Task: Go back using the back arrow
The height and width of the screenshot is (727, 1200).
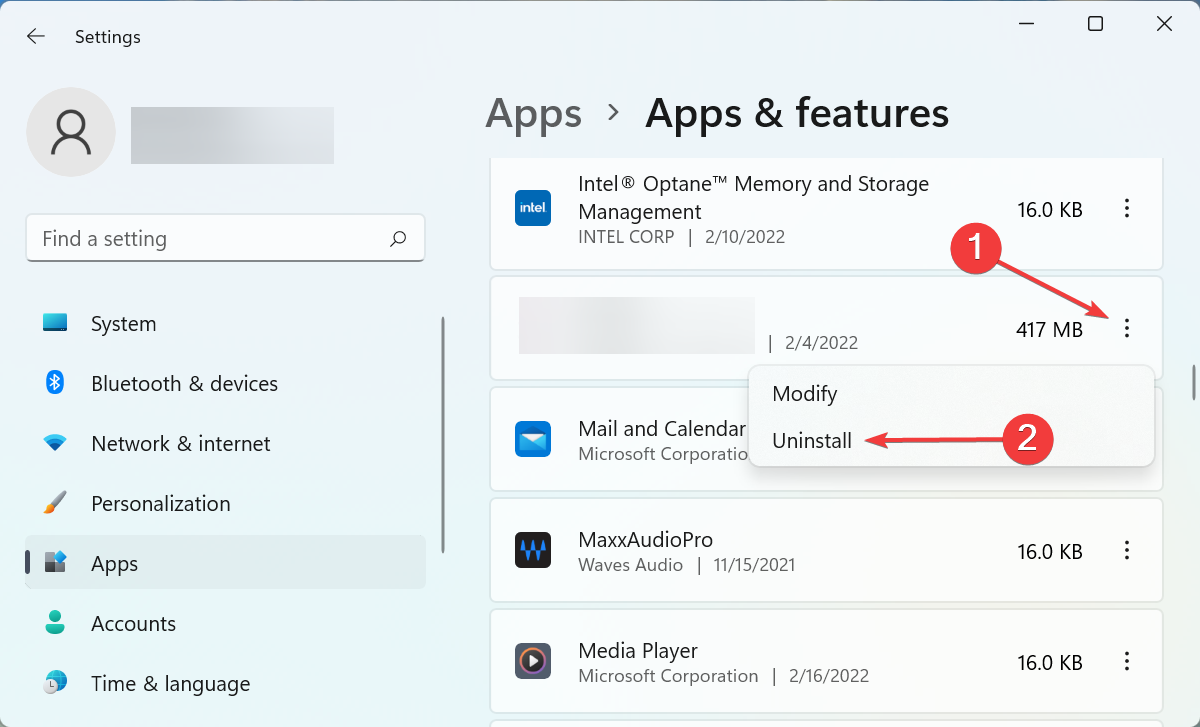Action: coord(36,36)
